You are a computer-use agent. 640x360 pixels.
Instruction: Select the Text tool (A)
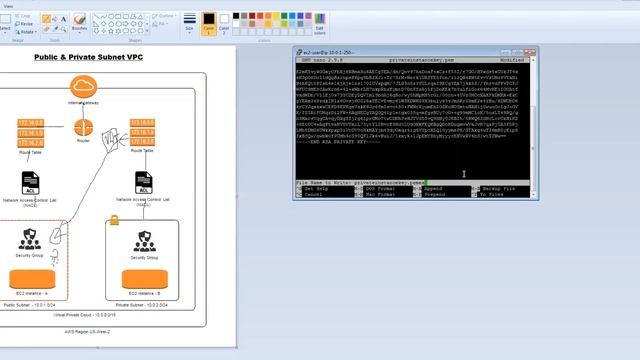(63, 19)
